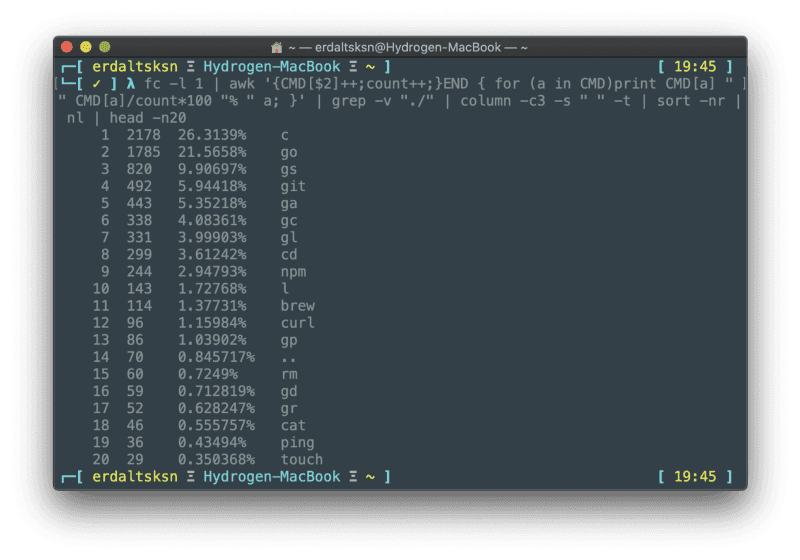The image size is (800, 560).
Task: Click the 'gc' command in row 6
Action: [x=289, y=221]
